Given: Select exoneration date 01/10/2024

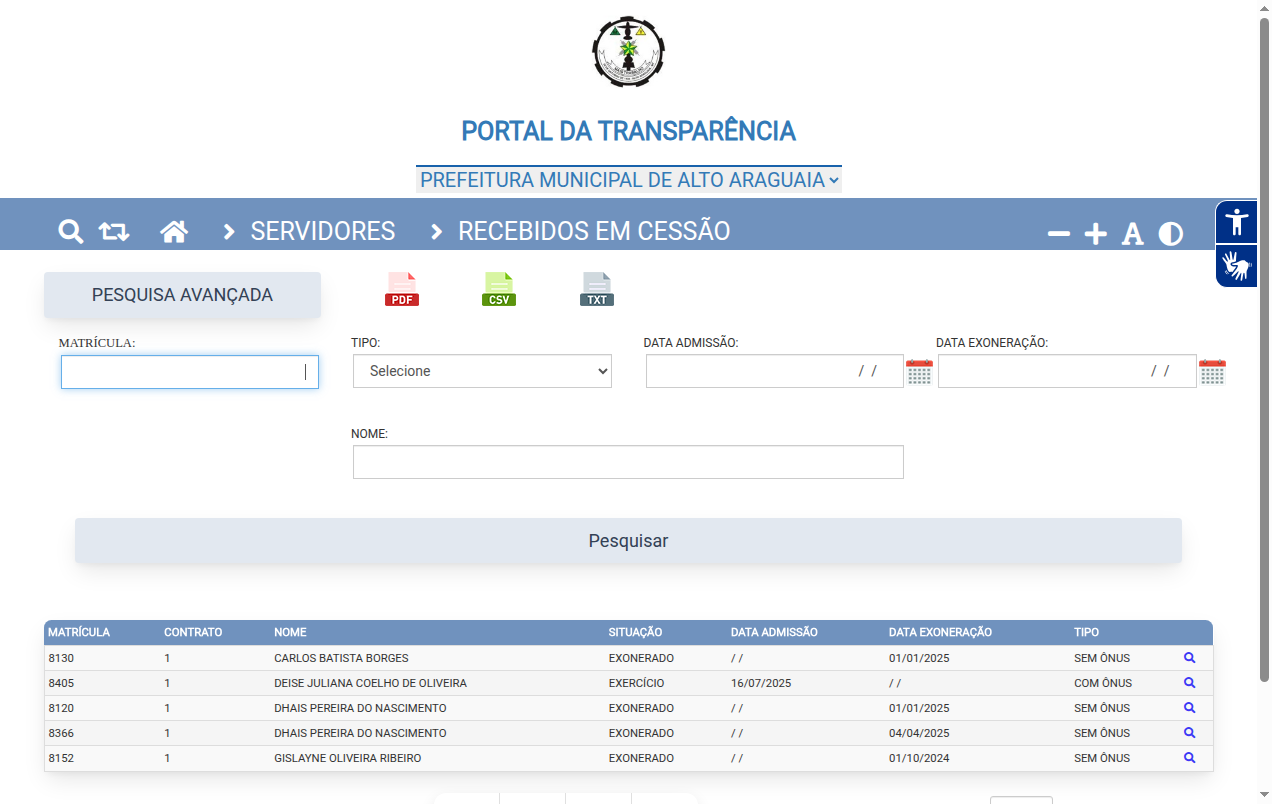Looking at the screenshot, I should (919, 758).
